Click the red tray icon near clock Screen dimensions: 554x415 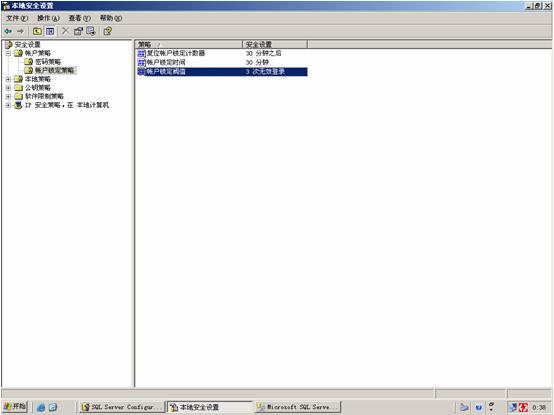[x=523, y=407]
